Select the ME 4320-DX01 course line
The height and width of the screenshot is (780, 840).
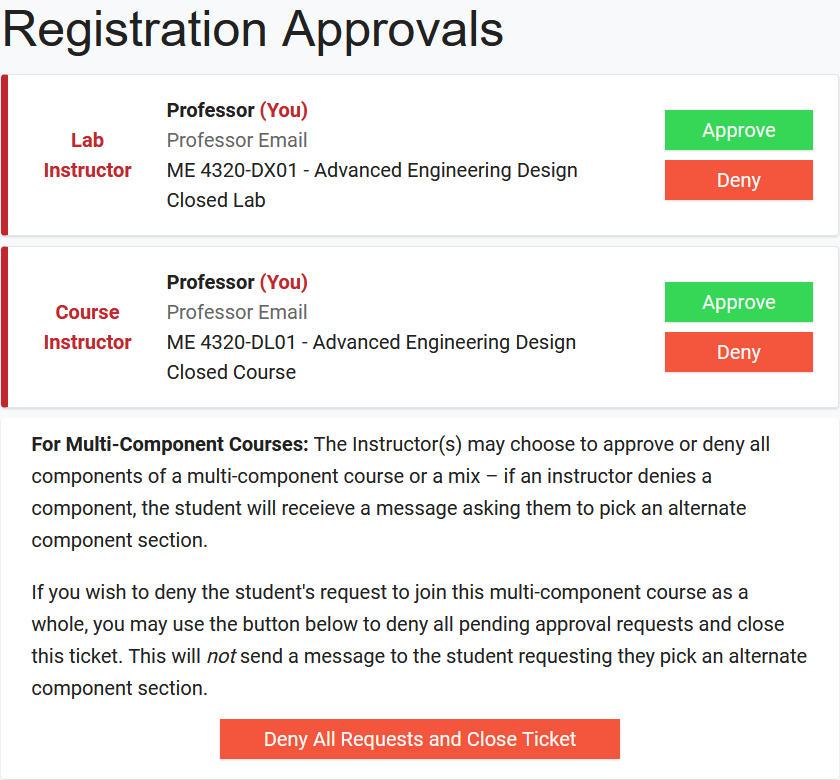click(372, 171)
